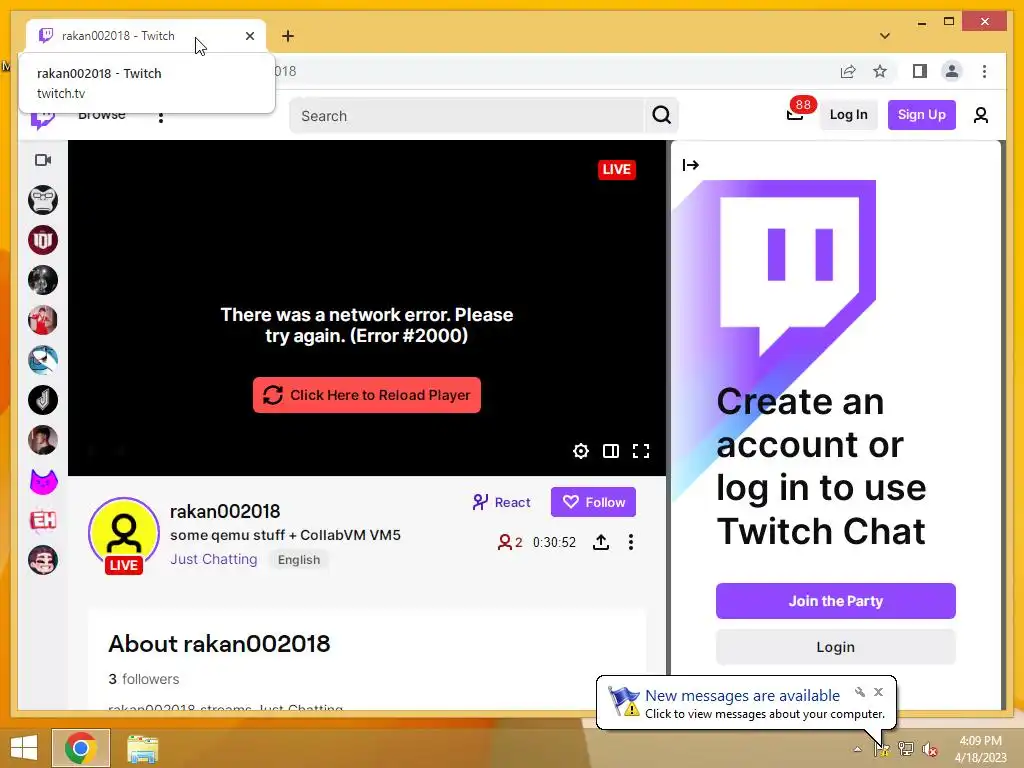The image size is (1024, 768).
Task: Click the rakan002018 channel name
Action: coord(225,511)
